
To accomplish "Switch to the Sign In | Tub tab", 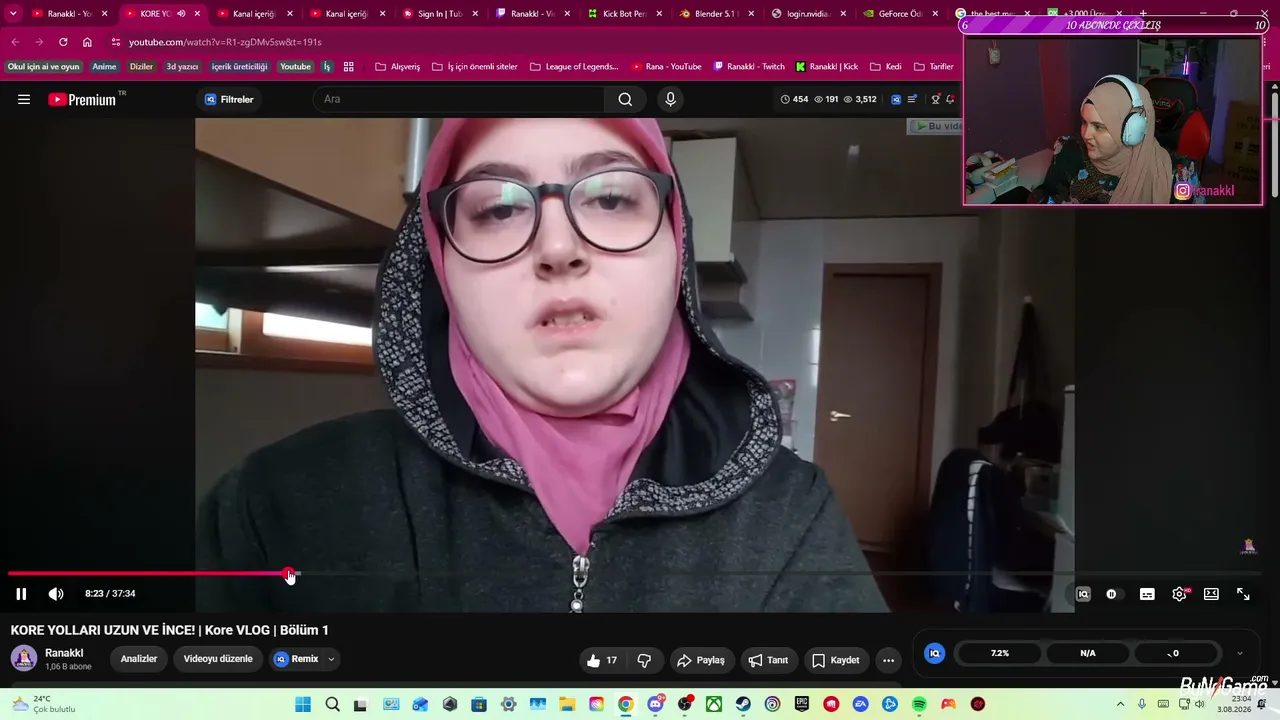I will click(441, 14).
